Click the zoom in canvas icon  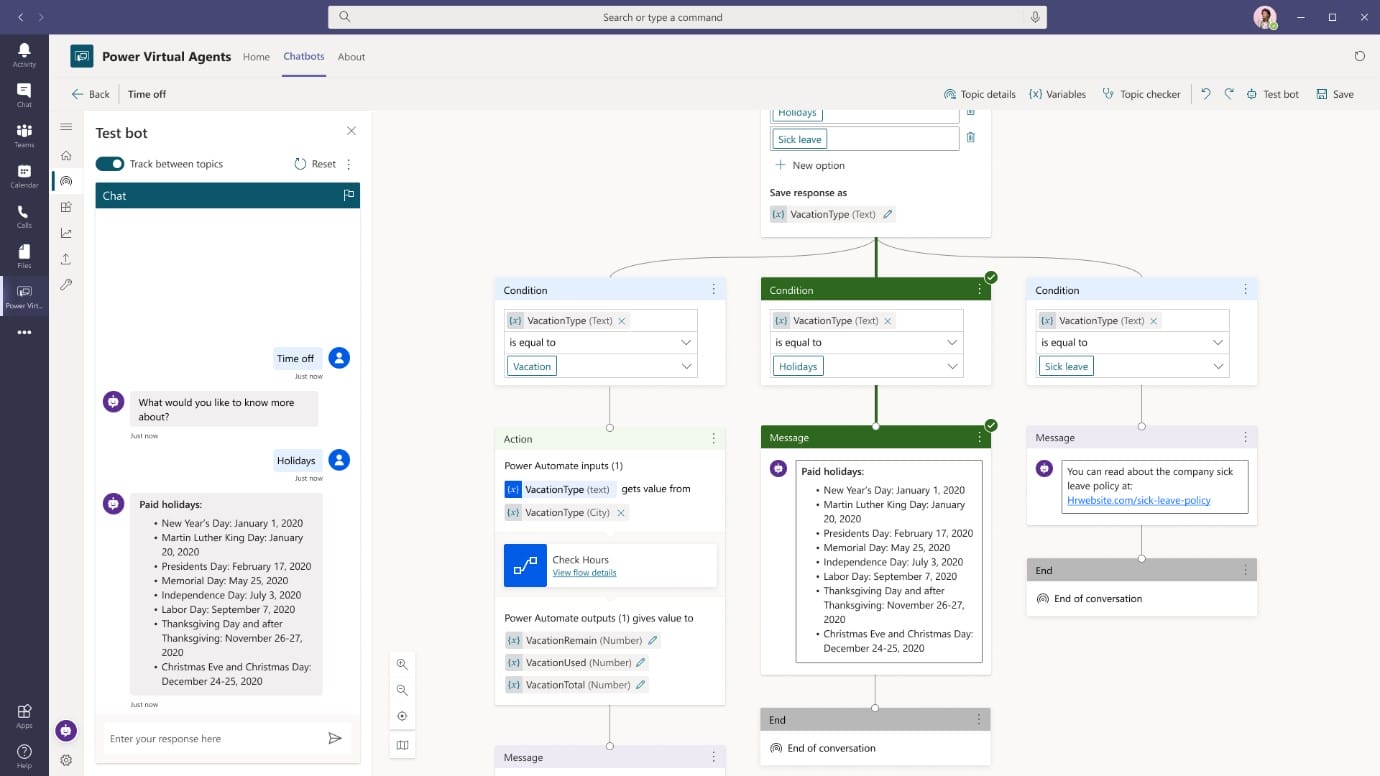tap(402, 664)
